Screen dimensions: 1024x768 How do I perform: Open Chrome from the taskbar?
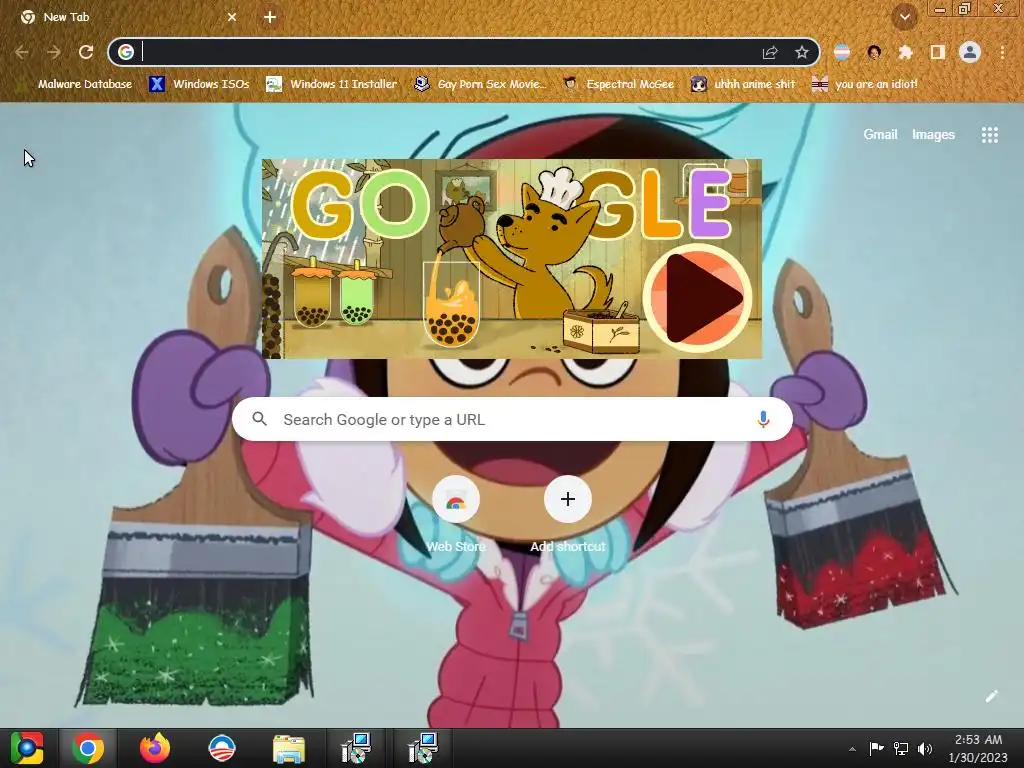coord(88,748)
